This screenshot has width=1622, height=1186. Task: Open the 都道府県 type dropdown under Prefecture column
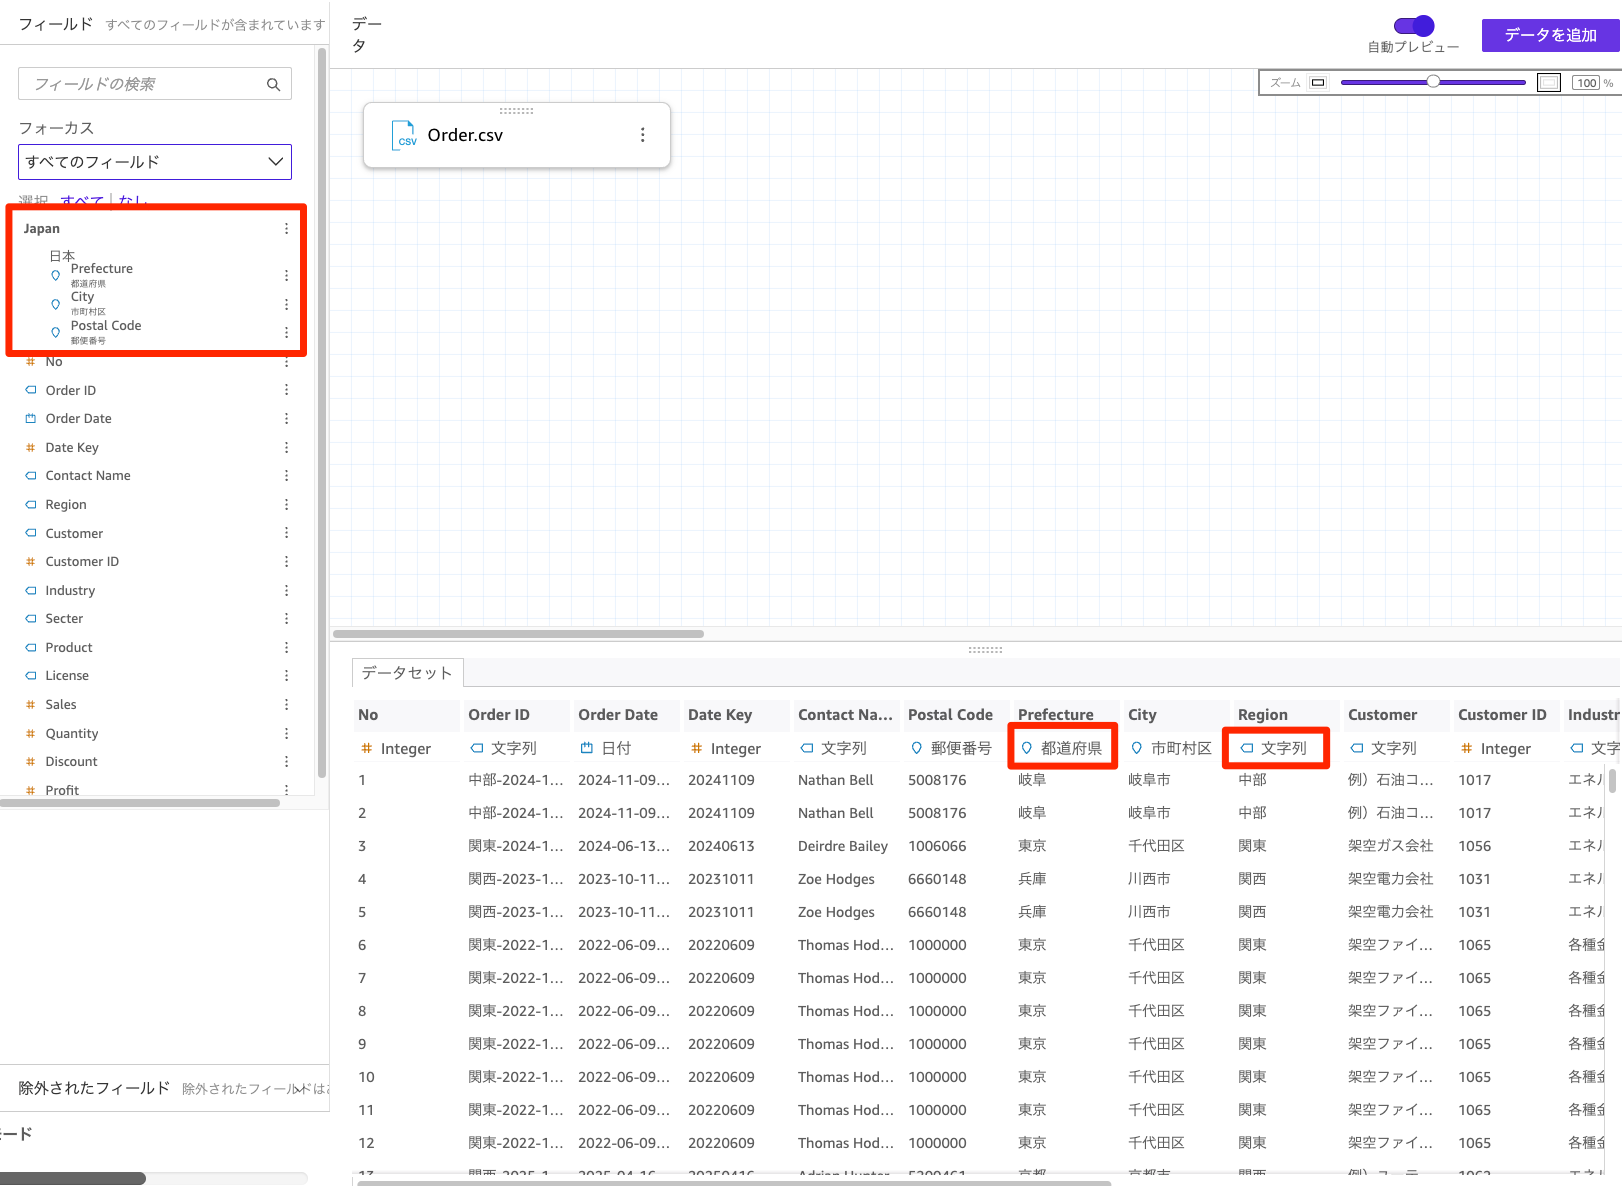pos(1062,747)
